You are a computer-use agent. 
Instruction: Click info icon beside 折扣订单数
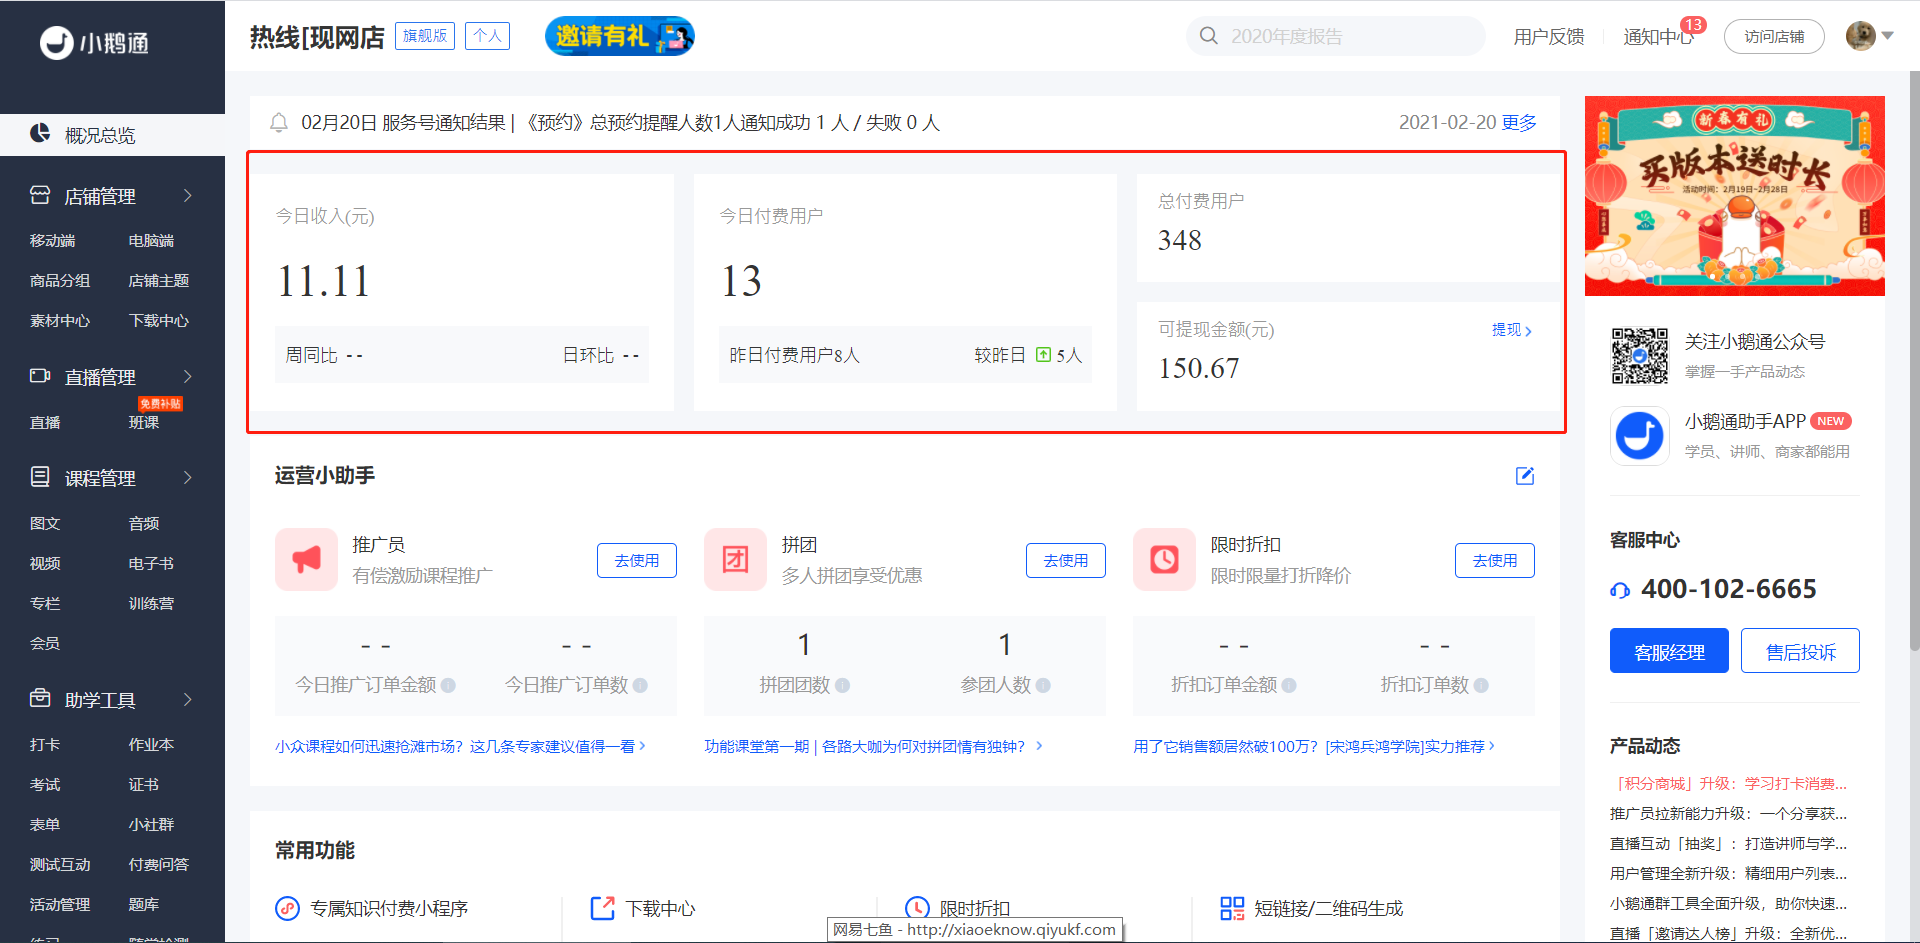[x=1481, y=686]
